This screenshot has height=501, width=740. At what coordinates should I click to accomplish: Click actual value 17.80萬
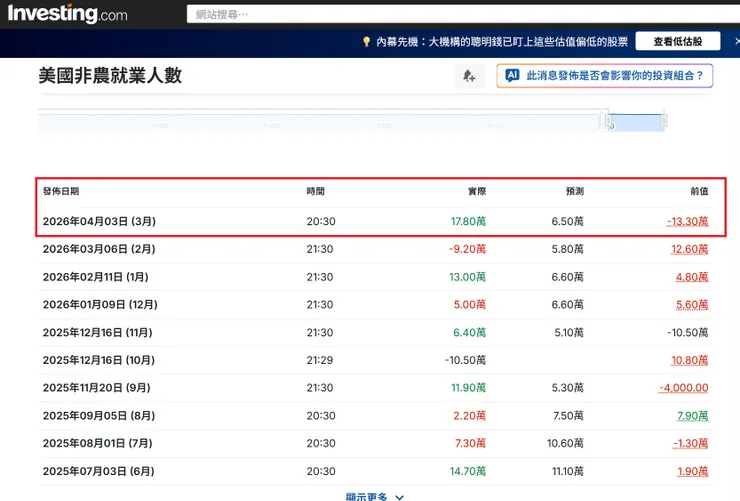(x=468, y=221)
